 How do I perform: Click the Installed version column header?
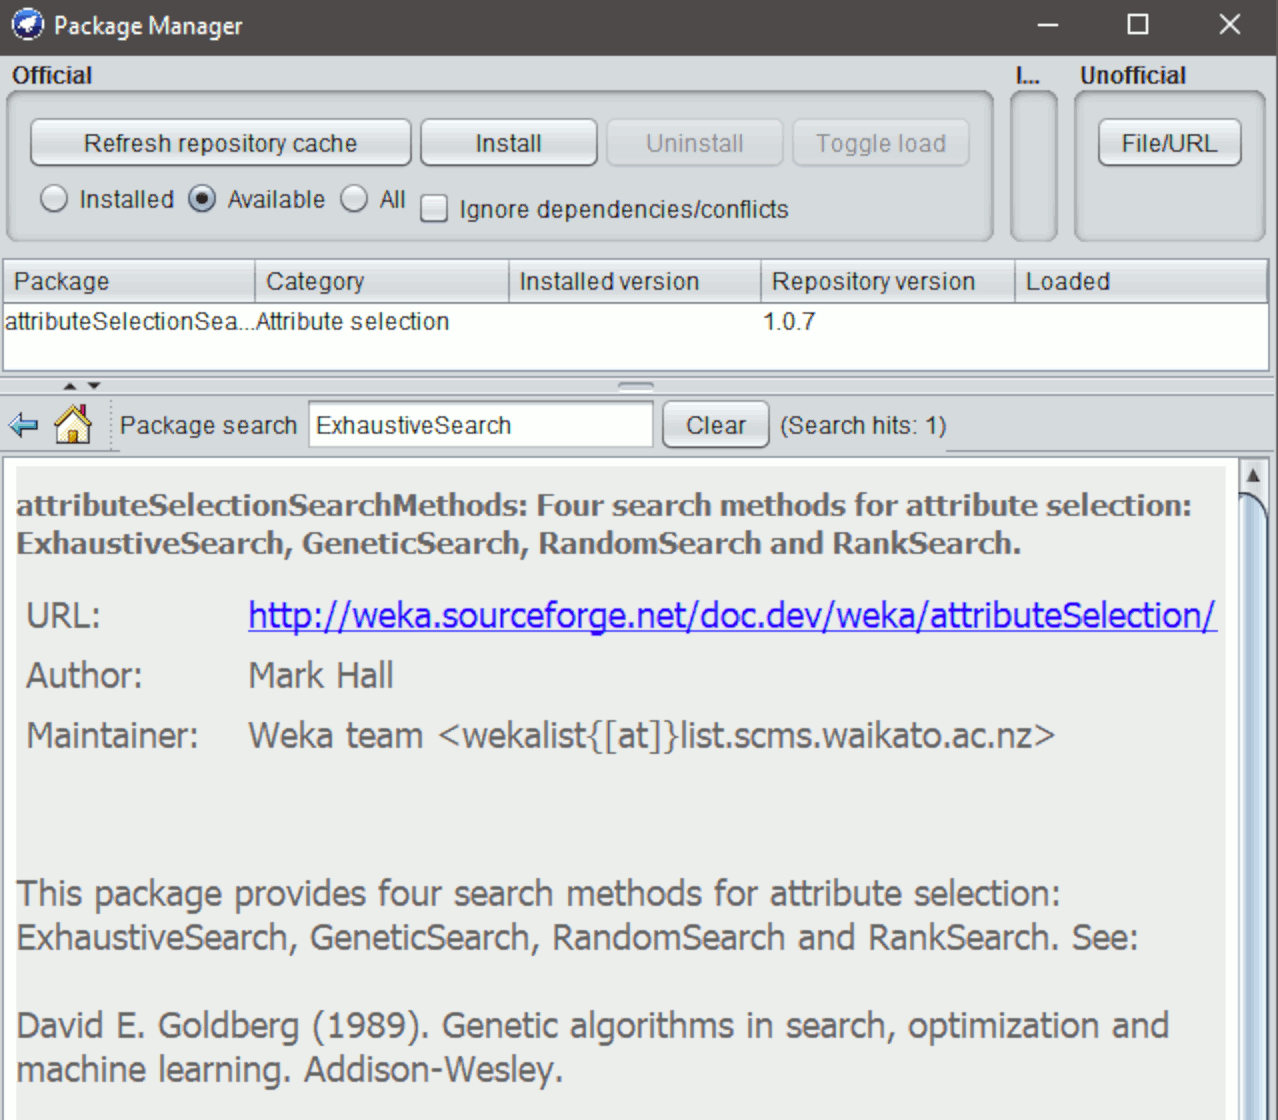tap(635, 282)
